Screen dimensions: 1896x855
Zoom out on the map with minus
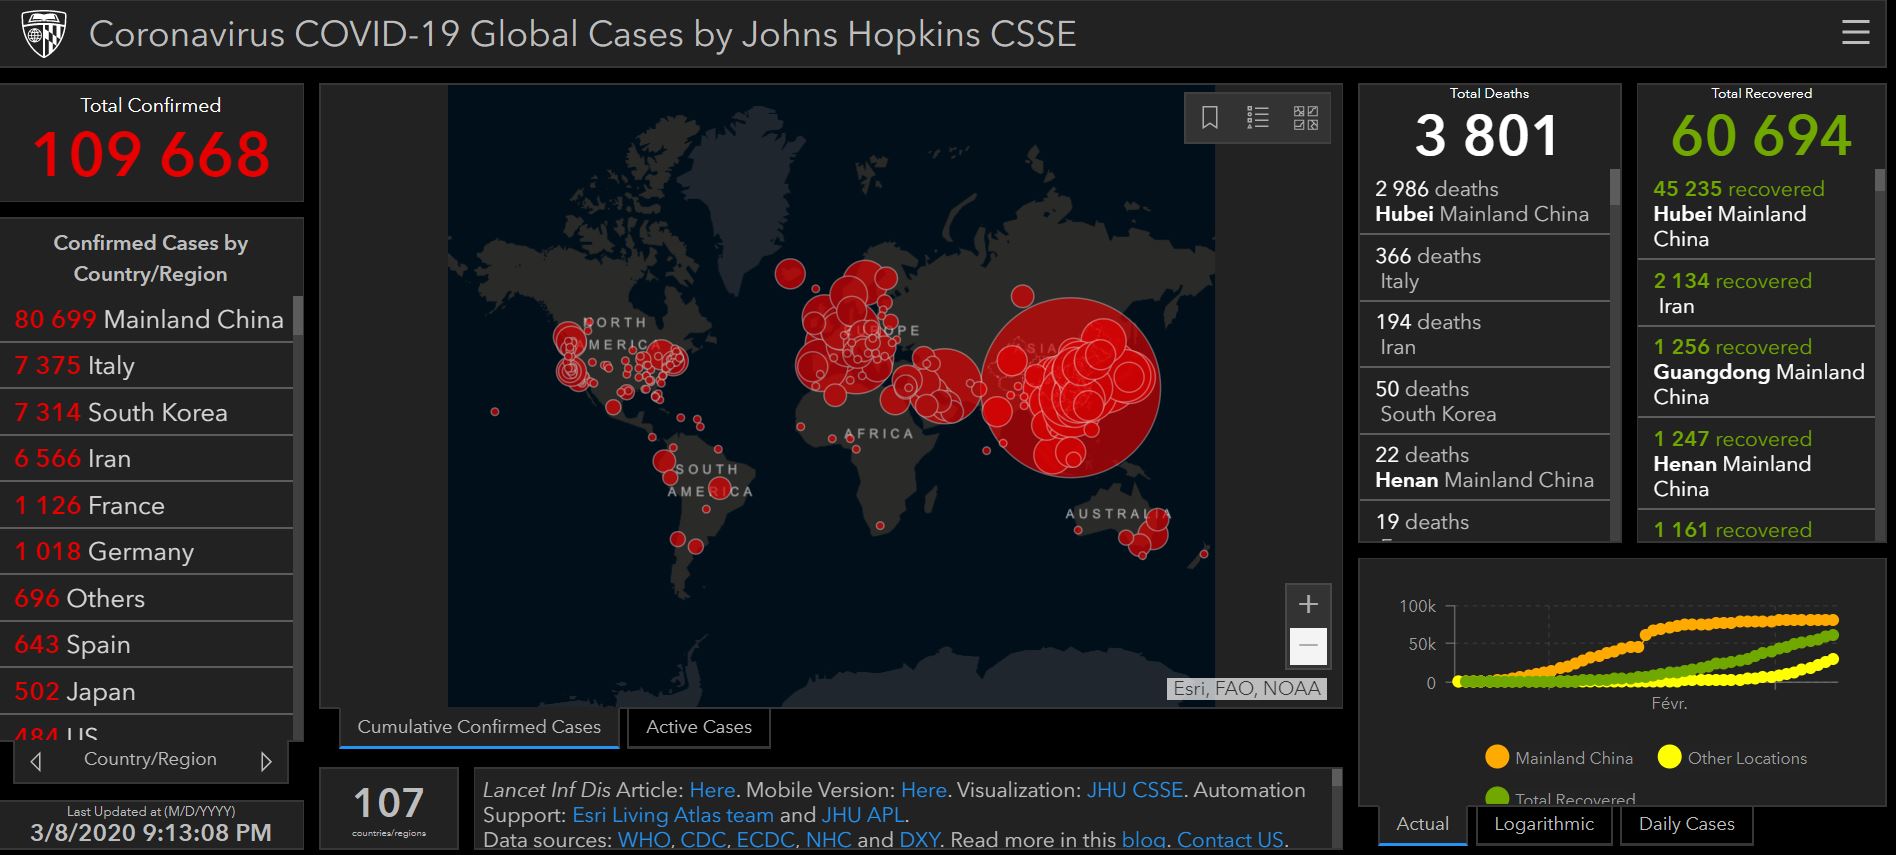[1308, 646]
